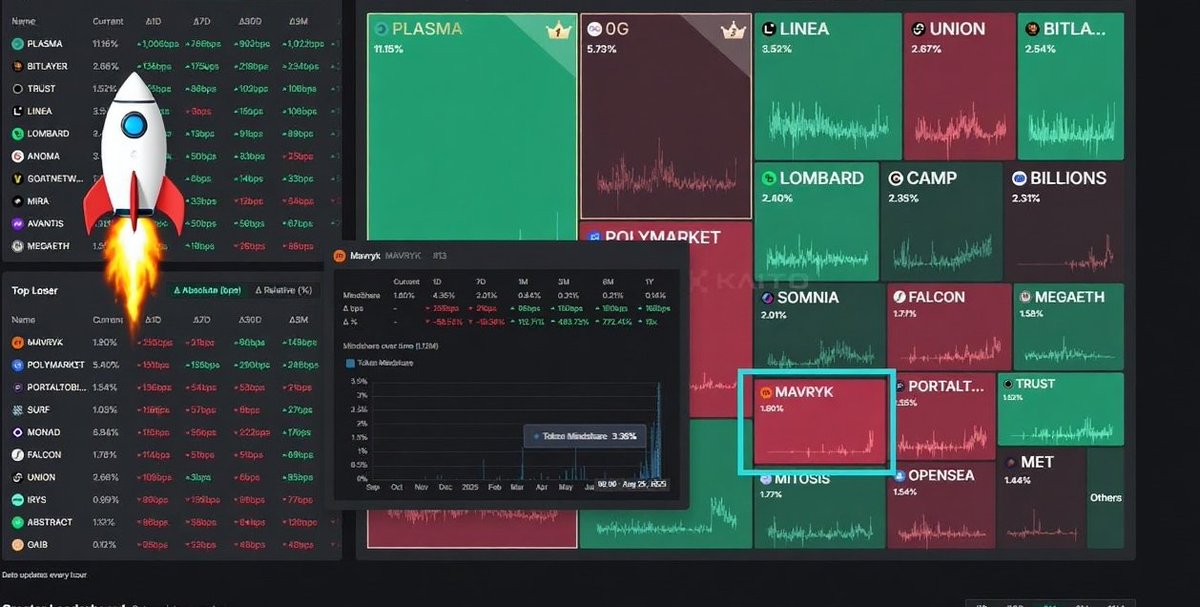Screen dimensions: 1200x607
Task: Click the PORTALTOBI... icon in Top Loser table
Action: [x=17, y=387]
